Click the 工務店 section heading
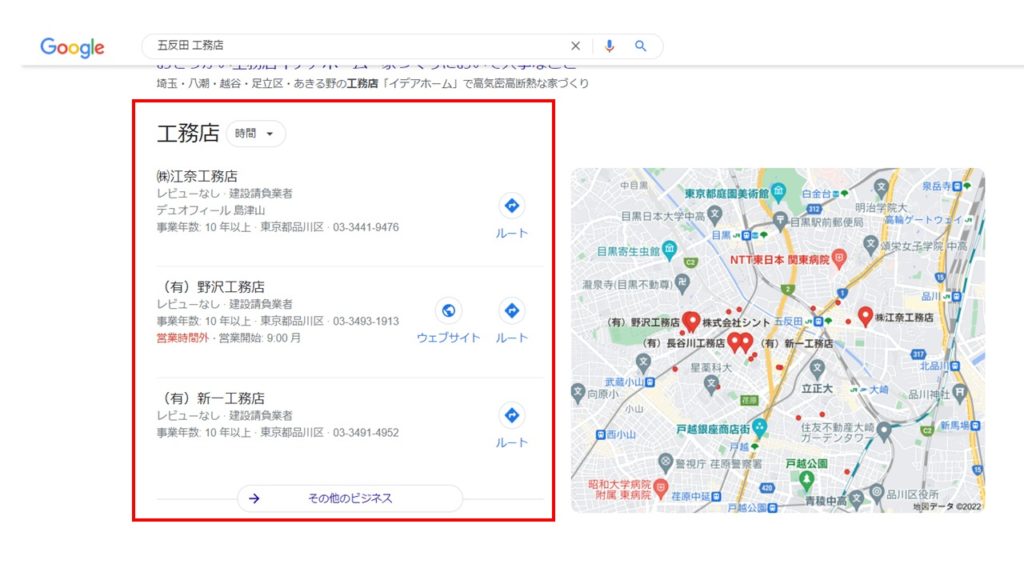This screenshot has height=576, width=1024. click(188, 133)
